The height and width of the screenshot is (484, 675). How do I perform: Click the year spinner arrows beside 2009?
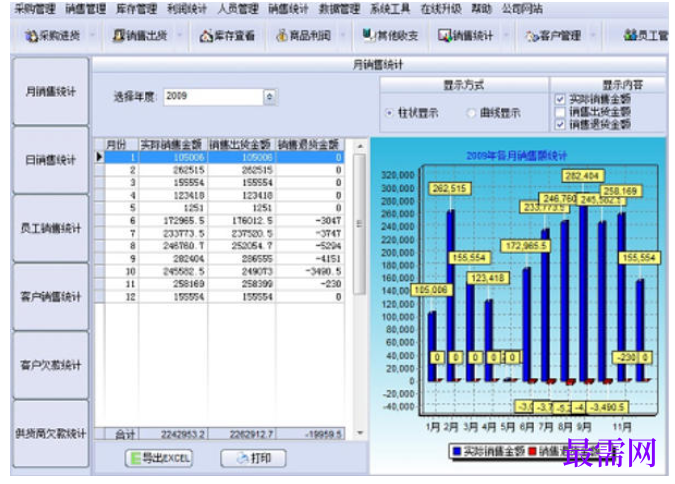coord(270,97)
